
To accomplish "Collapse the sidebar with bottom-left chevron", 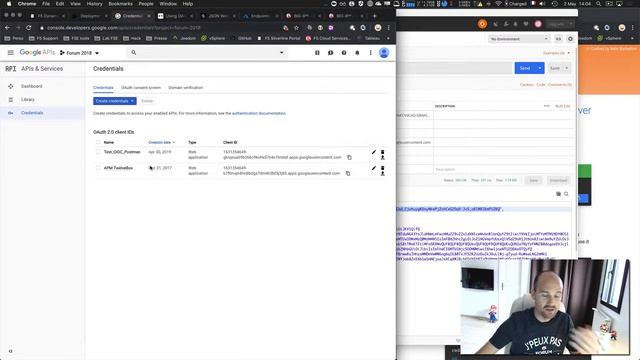I will [x=11, y=351].
